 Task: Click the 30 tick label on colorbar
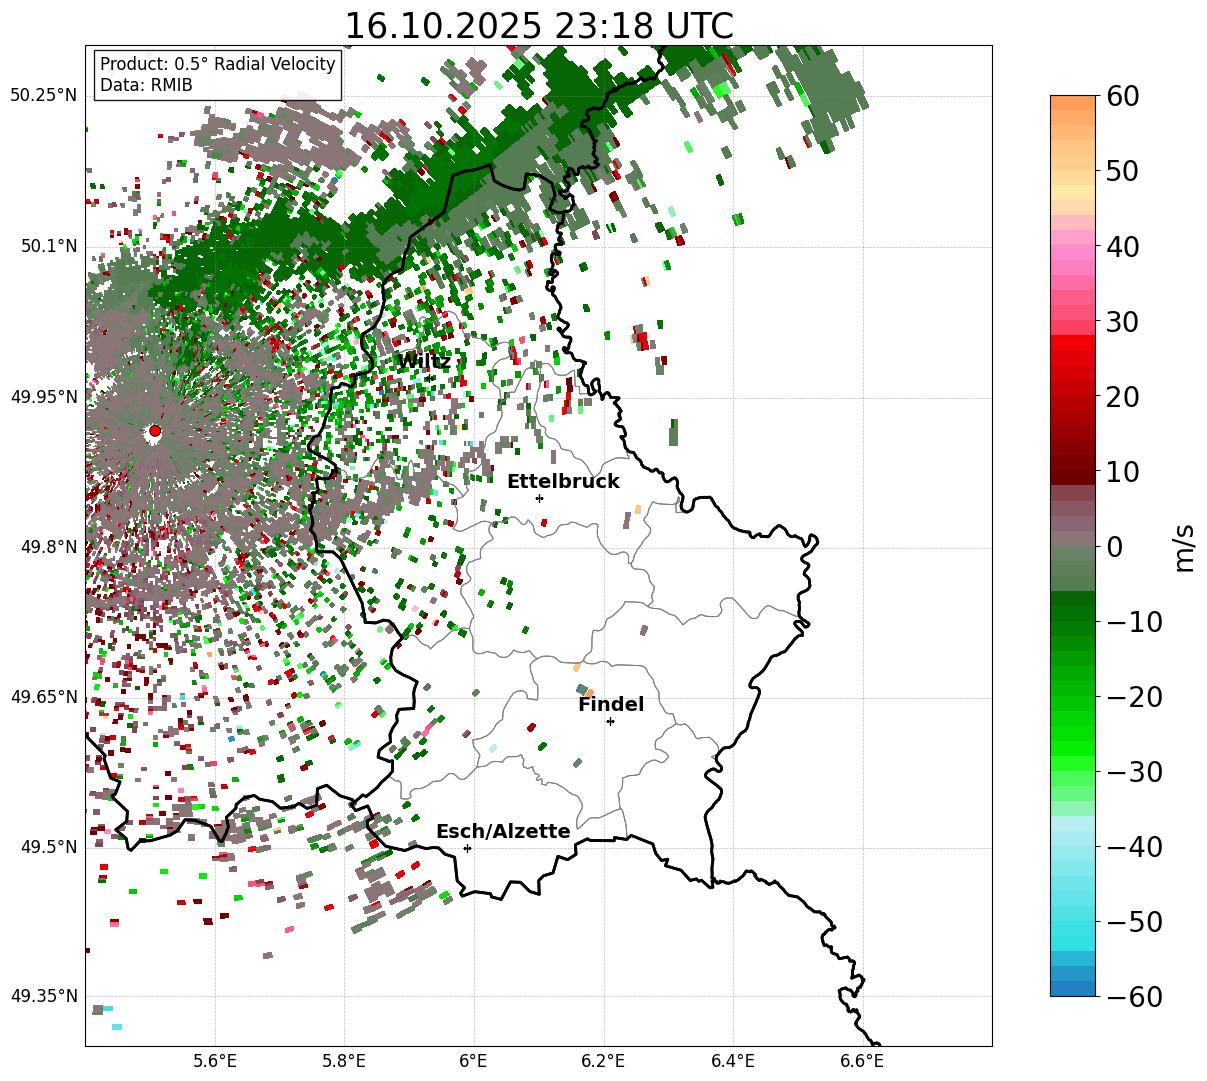1122,322
